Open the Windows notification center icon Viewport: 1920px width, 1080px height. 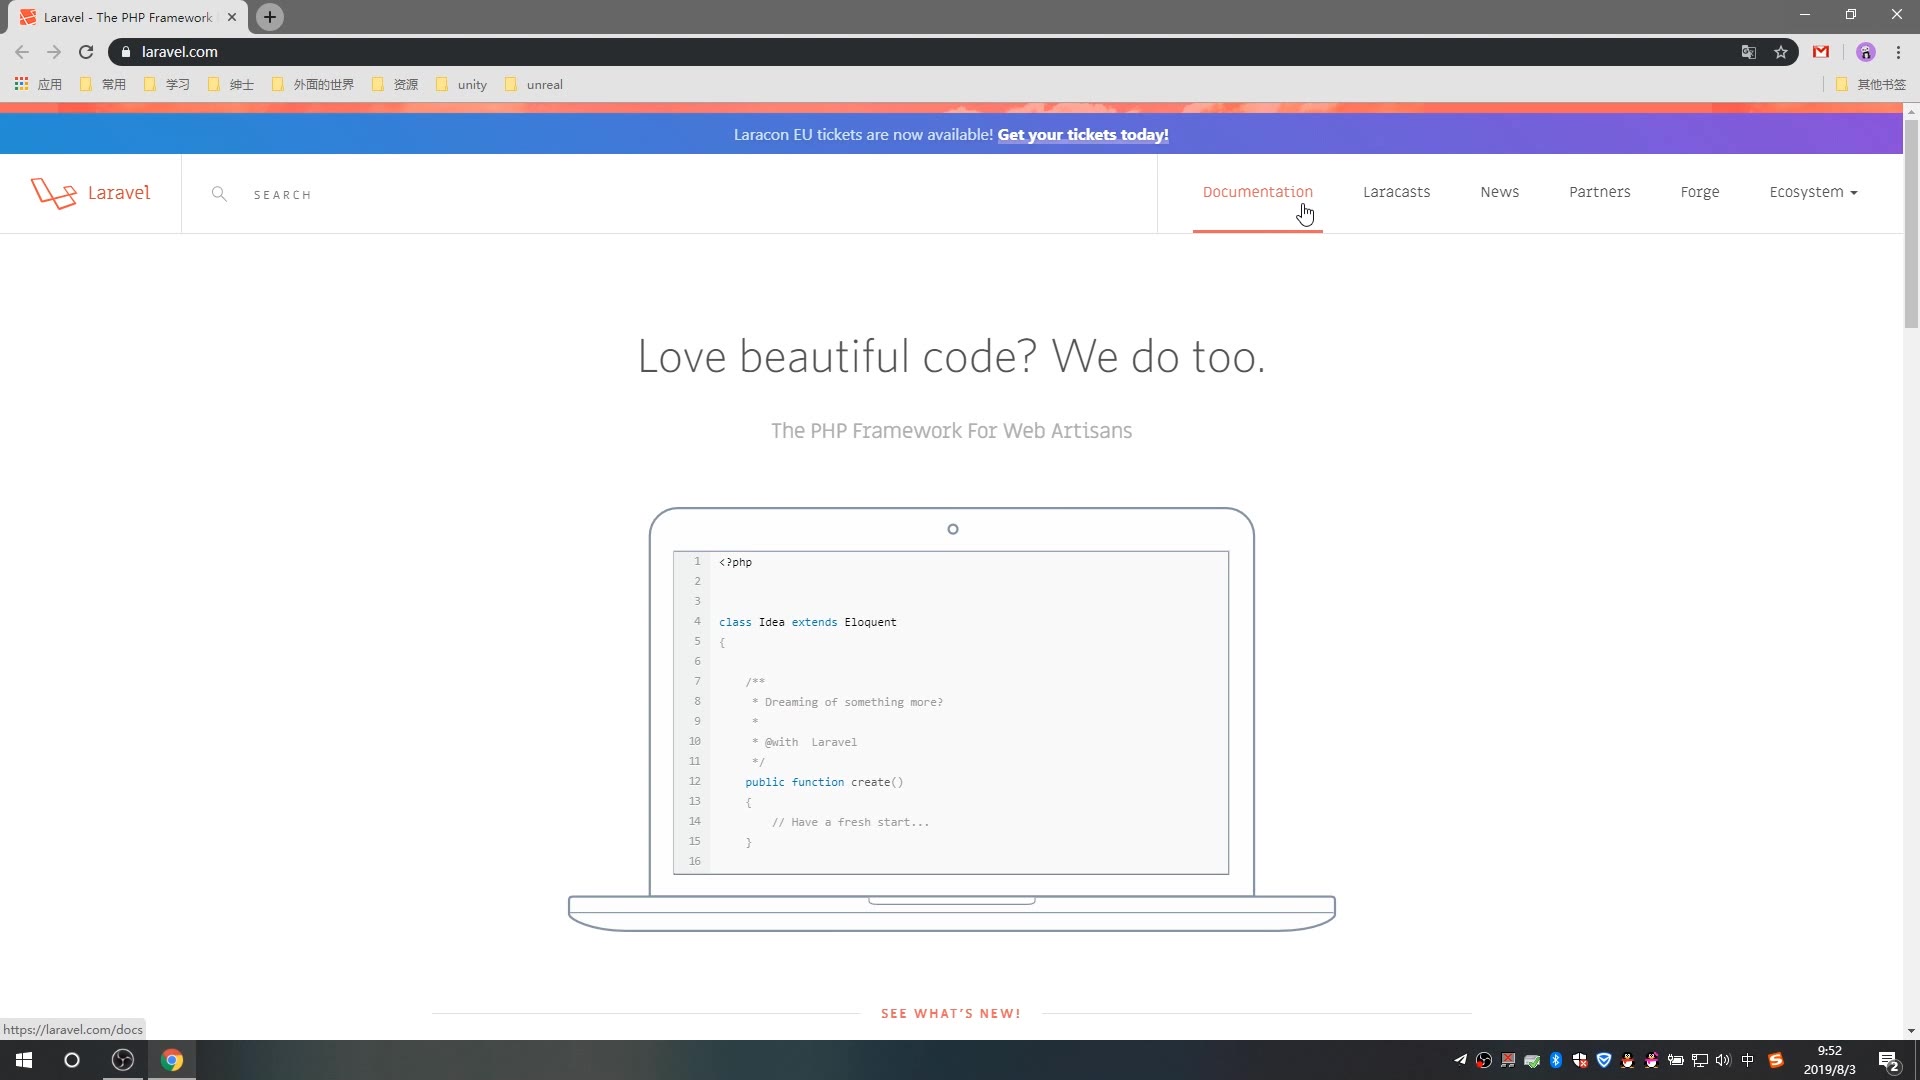pyautogui.click(x=1889, y=1061)
